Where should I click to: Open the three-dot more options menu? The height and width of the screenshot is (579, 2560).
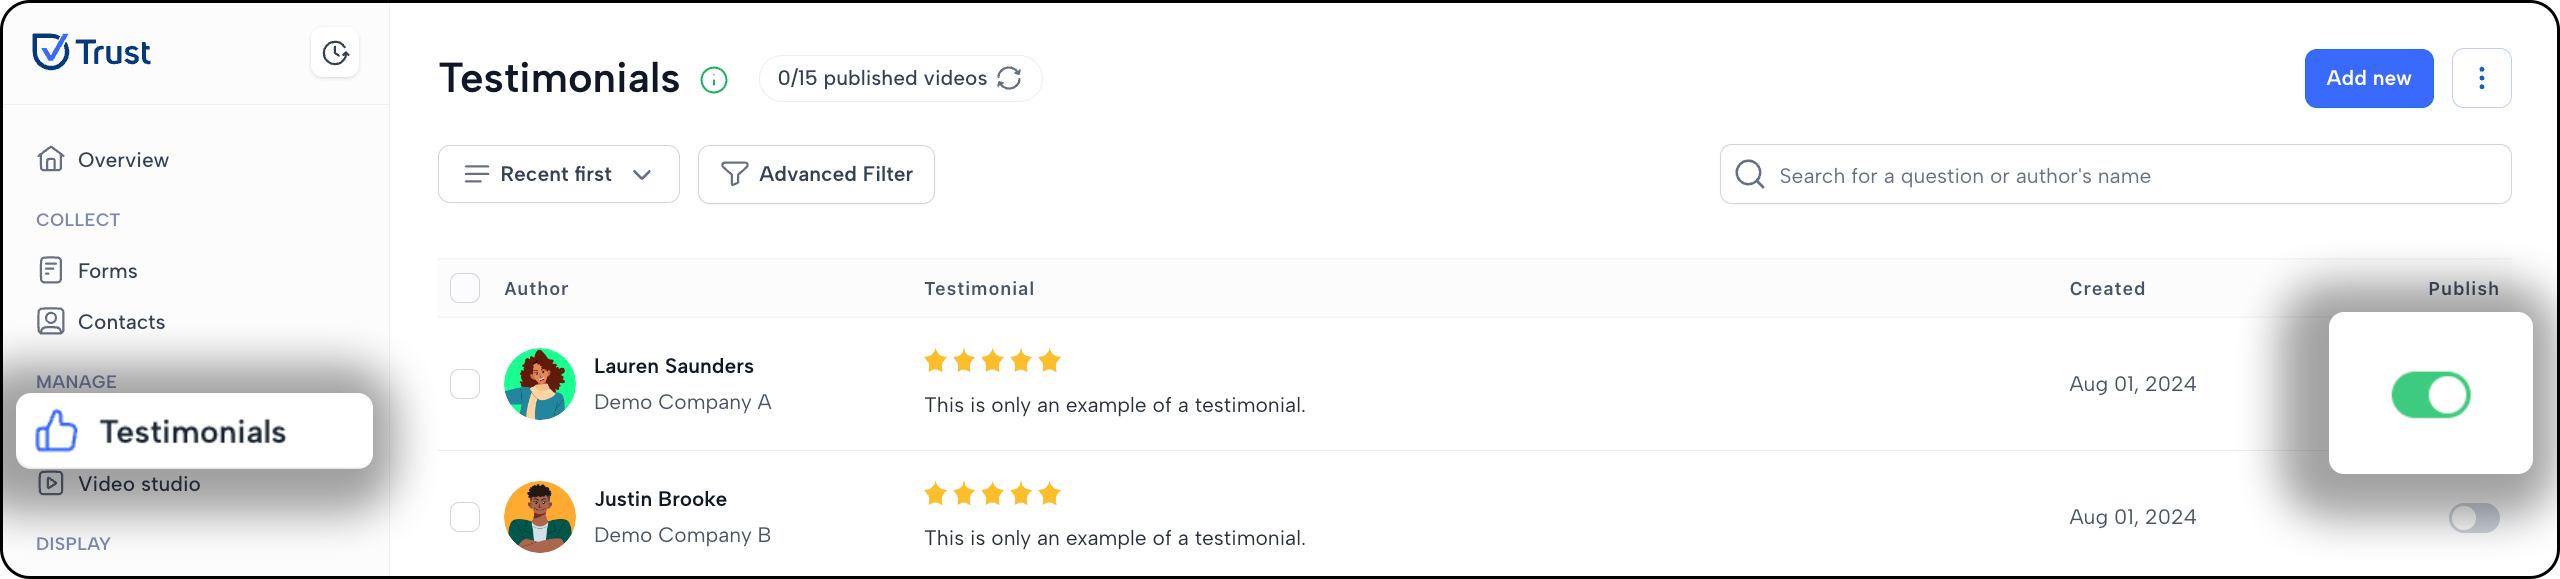[x=2481, y=78]
